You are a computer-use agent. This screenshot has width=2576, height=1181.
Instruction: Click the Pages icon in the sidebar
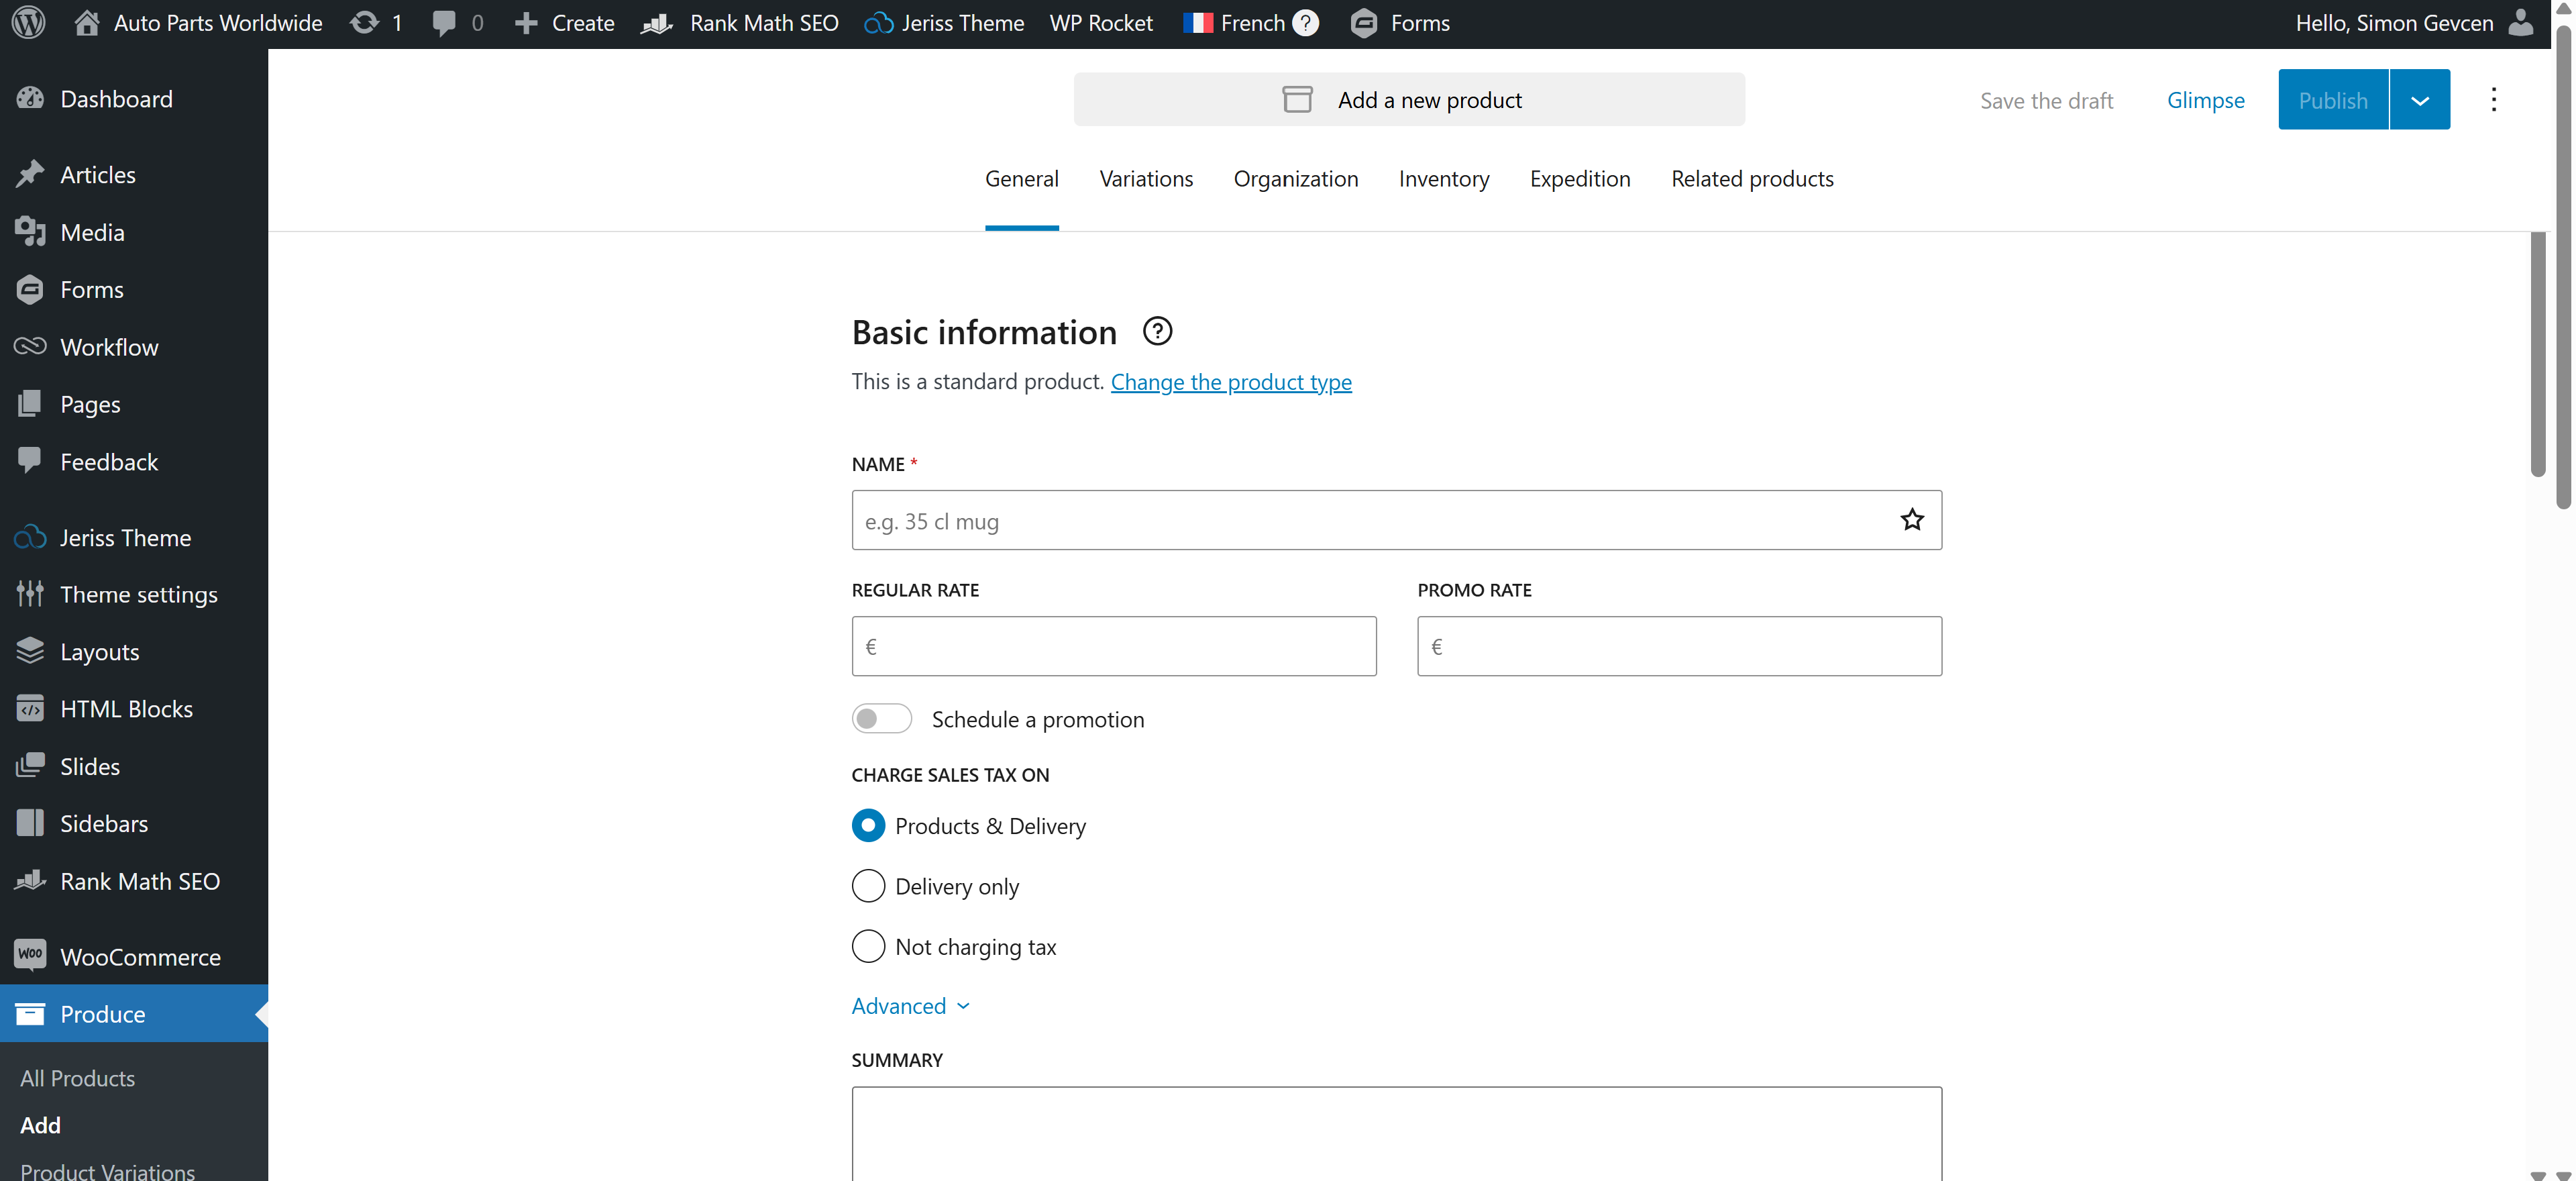[x=30, y=403]
